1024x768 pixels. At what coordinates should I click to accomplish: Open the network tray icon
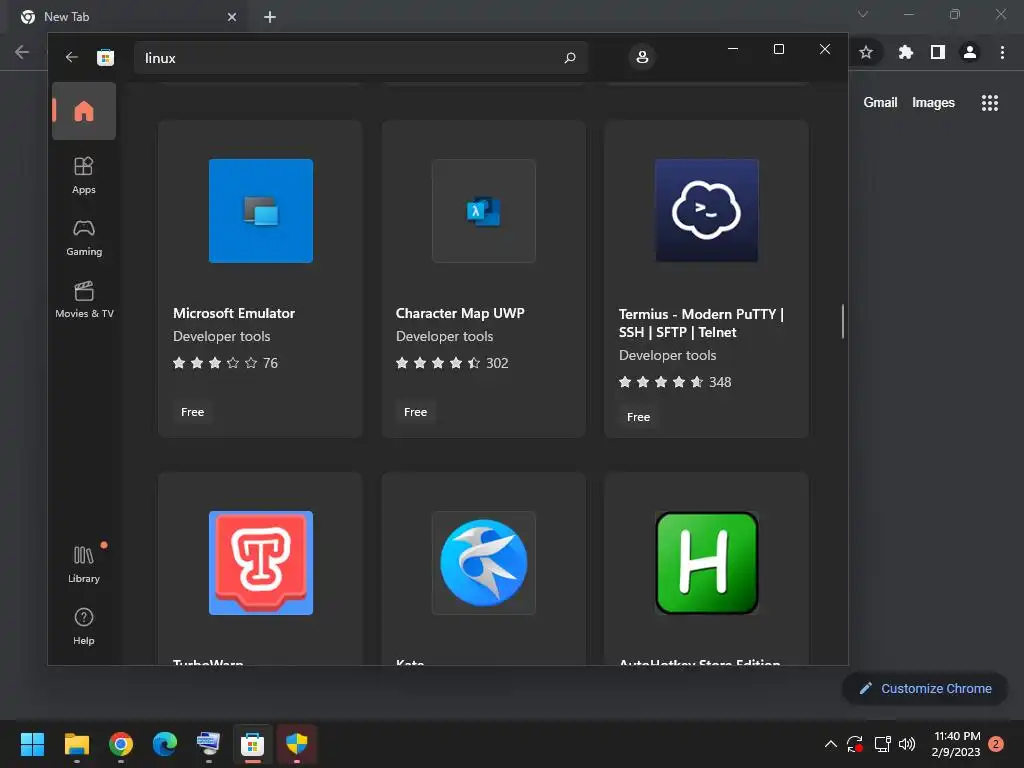tap(882, 744)
